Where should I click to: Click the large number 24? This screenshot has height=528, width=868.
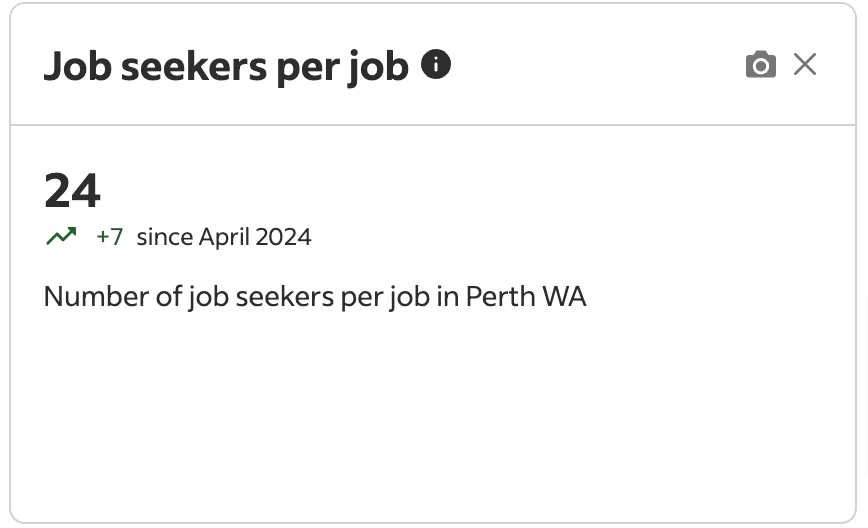point(72,190)
